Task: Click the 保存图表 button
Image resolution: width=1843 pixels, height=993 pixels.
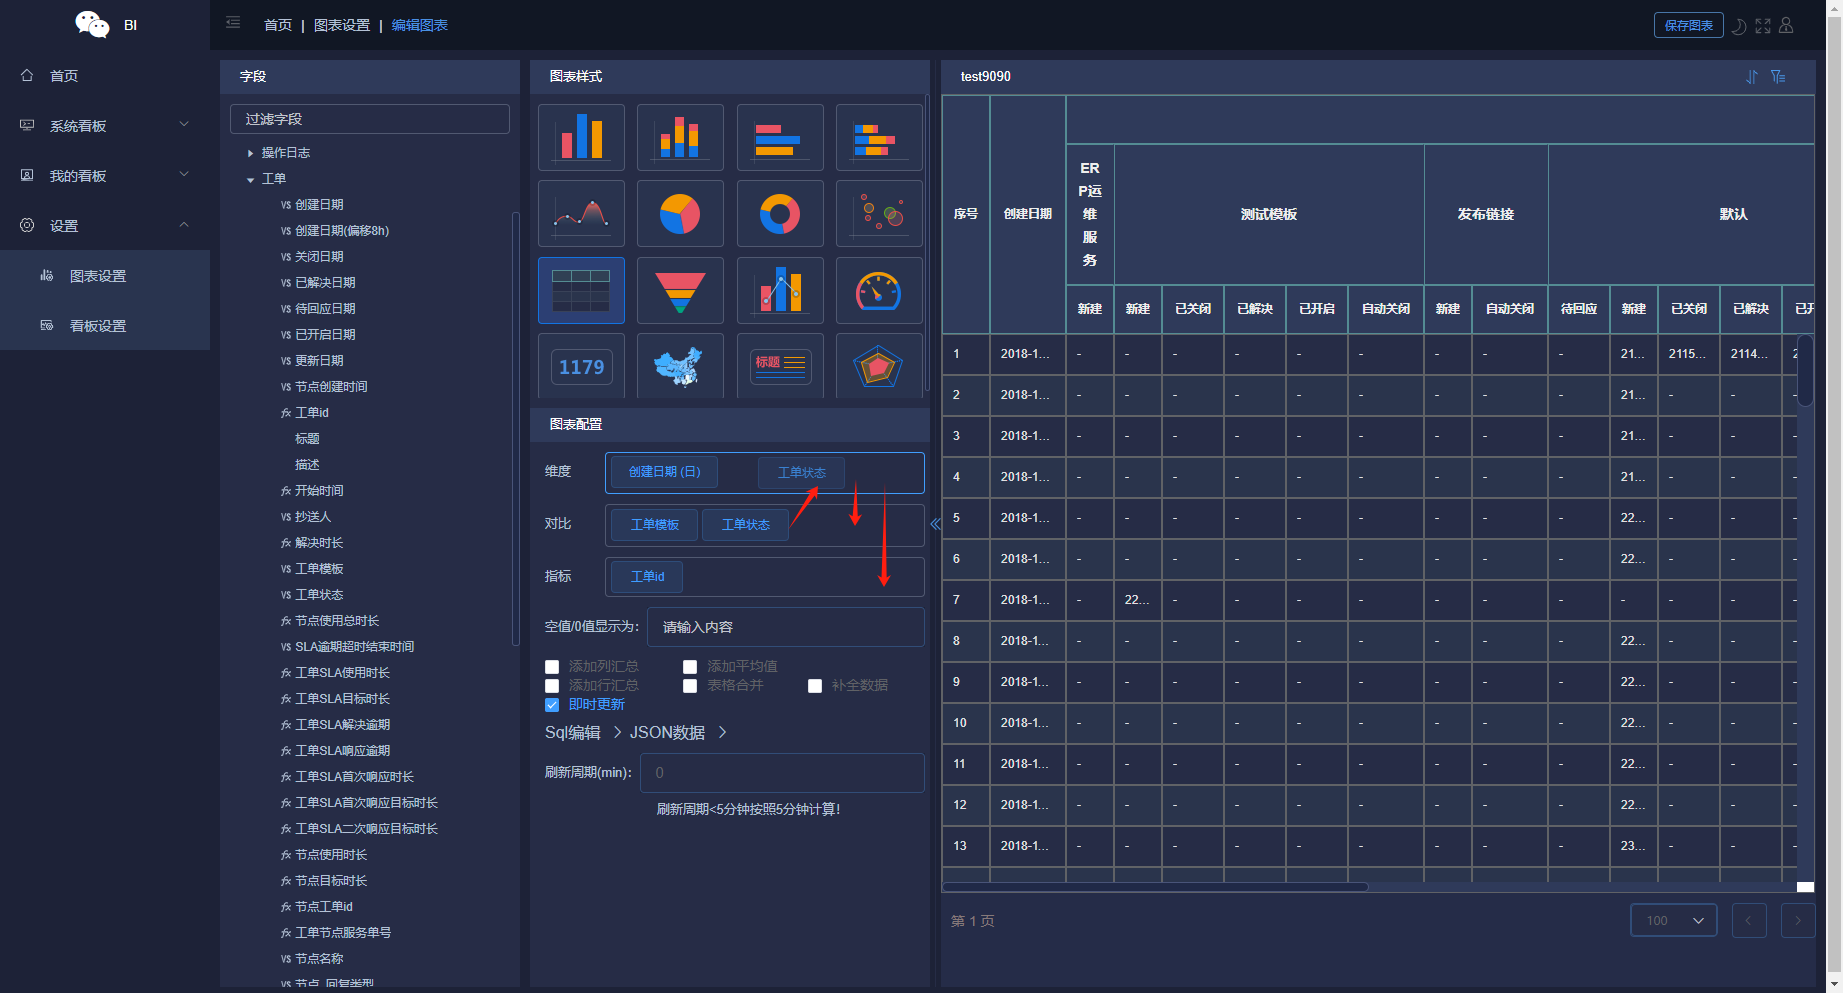Action: [x=1688, y=26]
